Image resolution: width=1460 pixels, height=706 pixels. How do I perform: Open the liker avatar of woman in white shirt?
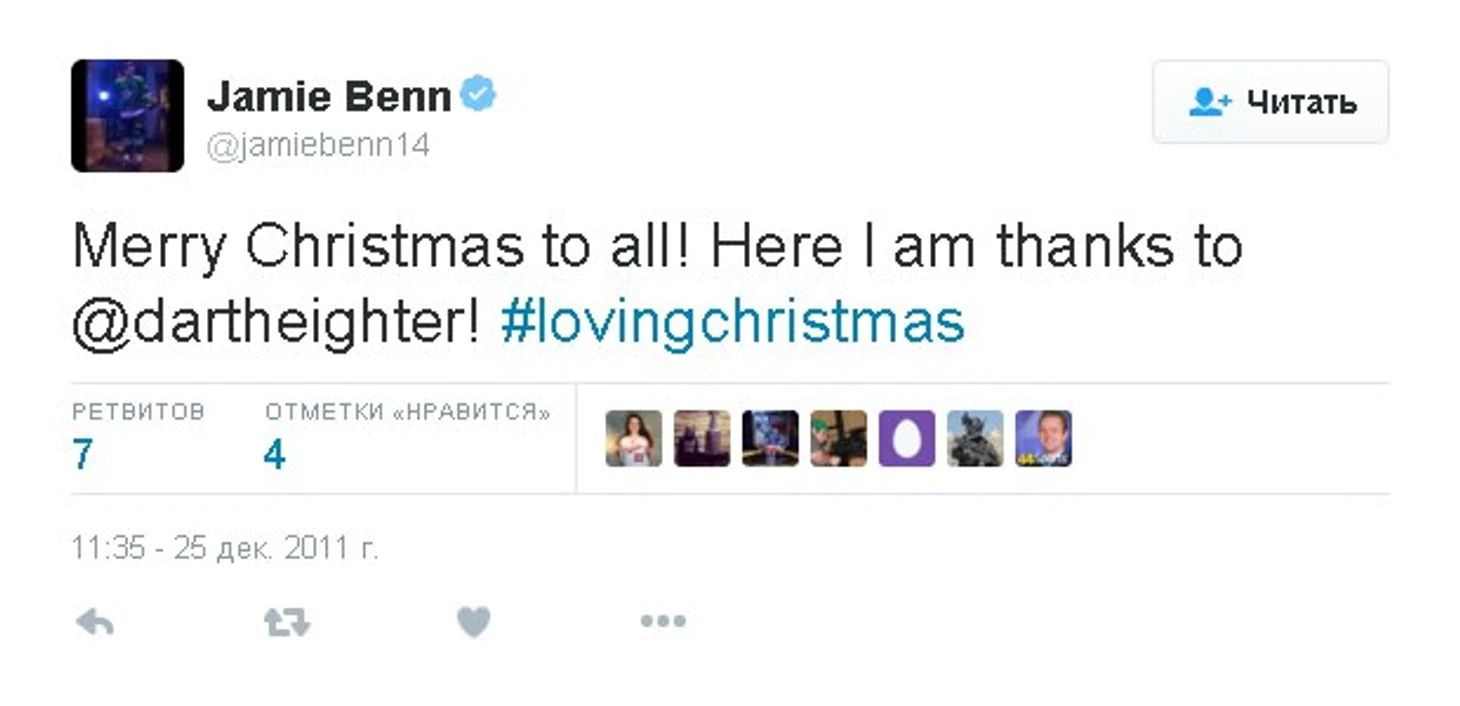[634, 438]
